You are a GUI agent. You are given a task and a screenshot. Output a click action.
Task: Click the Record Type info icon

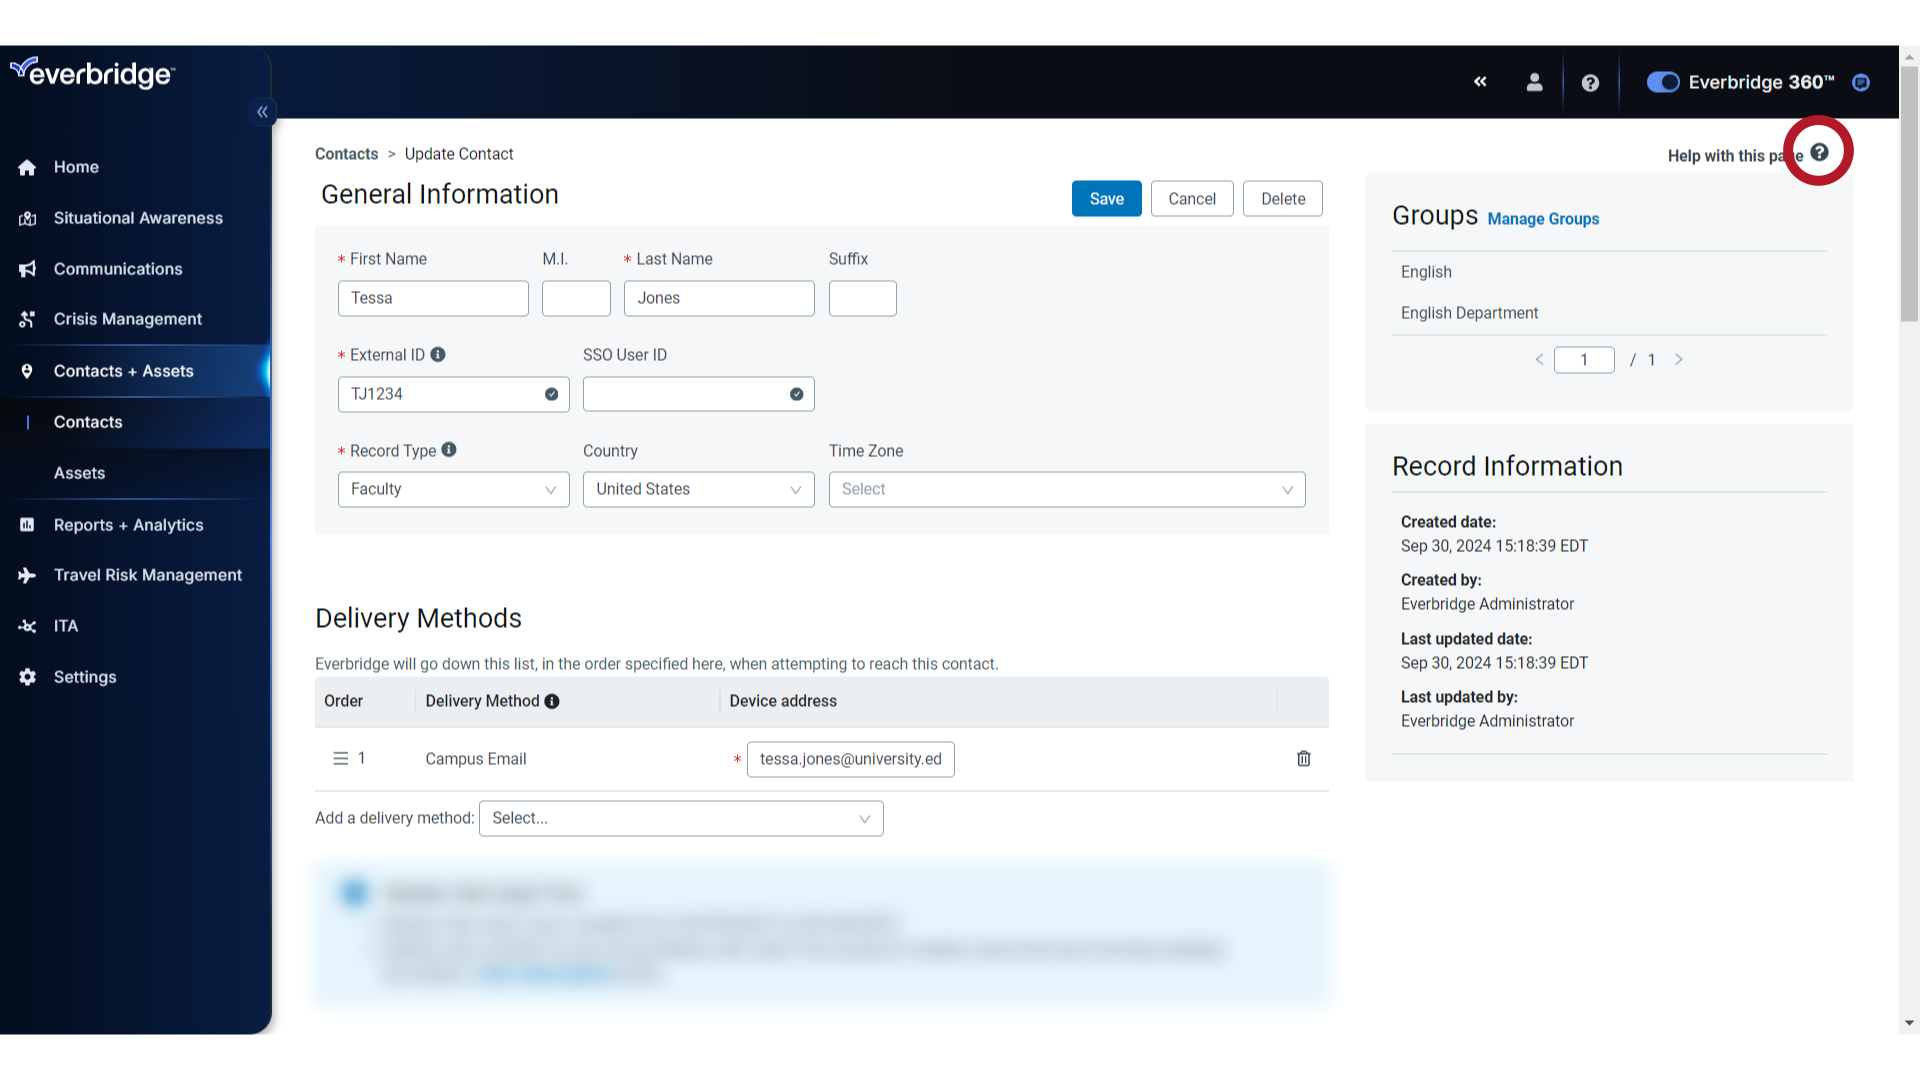click(x=449, y=450)
